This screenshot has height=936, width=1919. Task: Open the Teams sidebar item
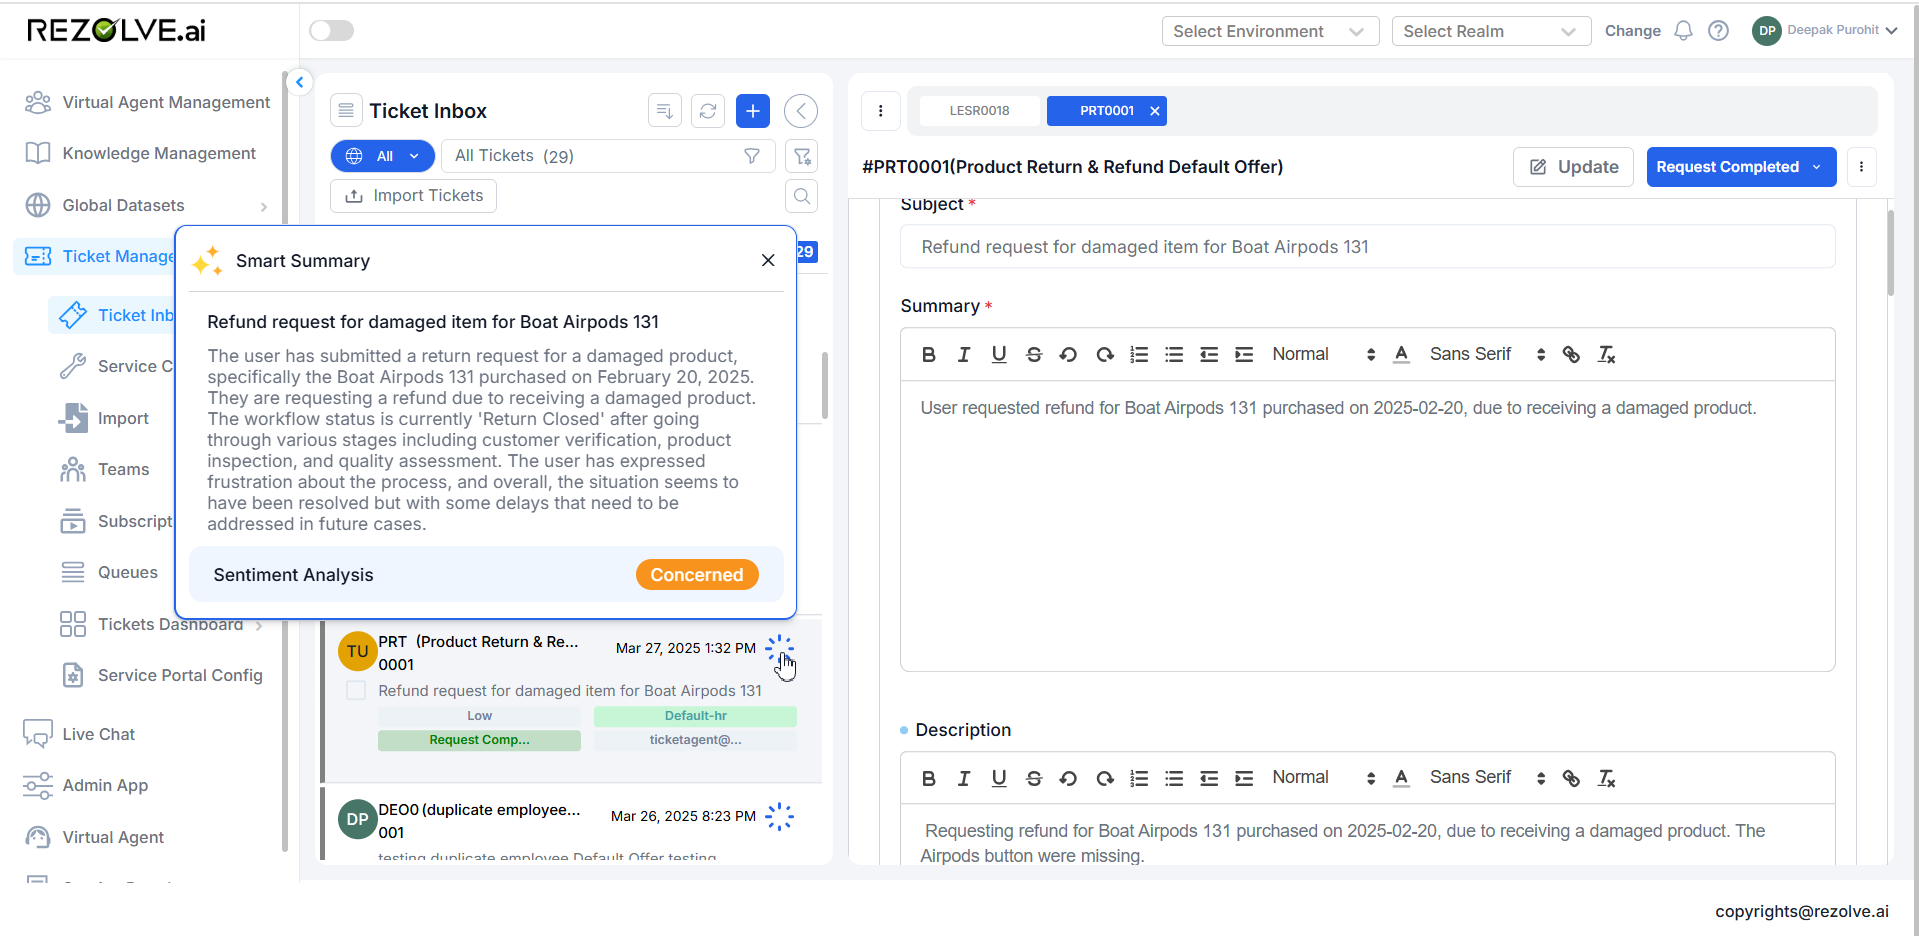[x=104, y=469]
